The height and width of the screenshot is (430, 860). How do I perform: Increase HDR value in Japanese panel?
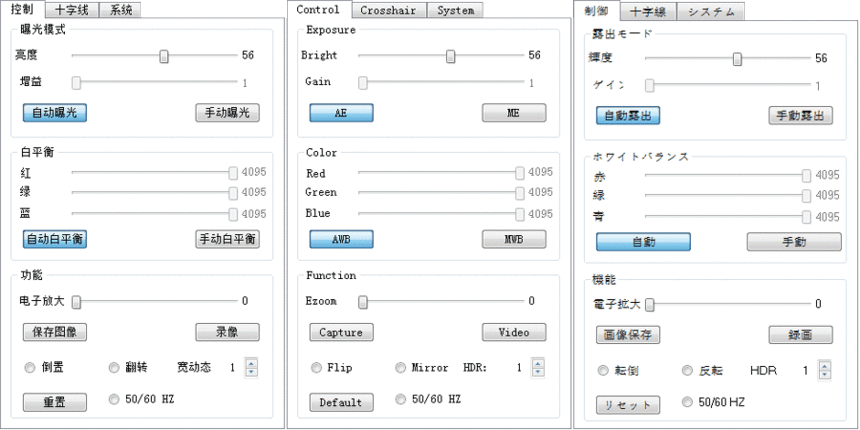coord(825,366)
